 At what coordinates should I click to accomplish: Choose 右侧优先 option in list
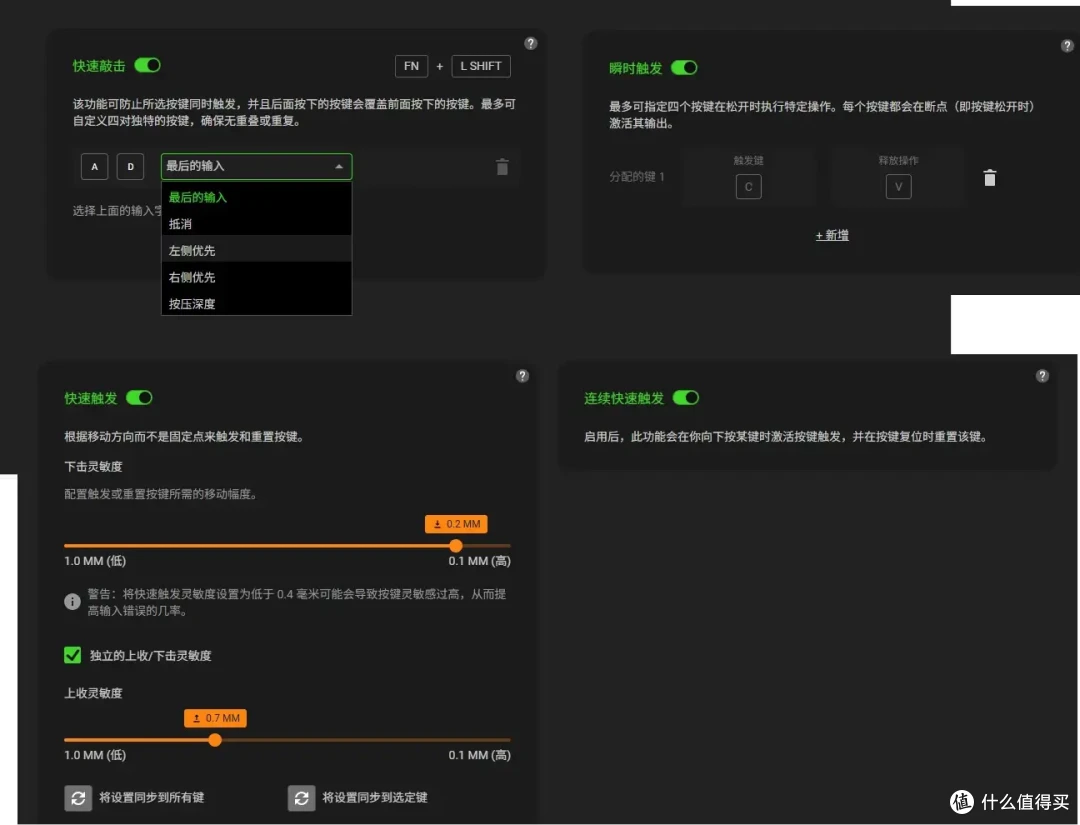(256, 277)
